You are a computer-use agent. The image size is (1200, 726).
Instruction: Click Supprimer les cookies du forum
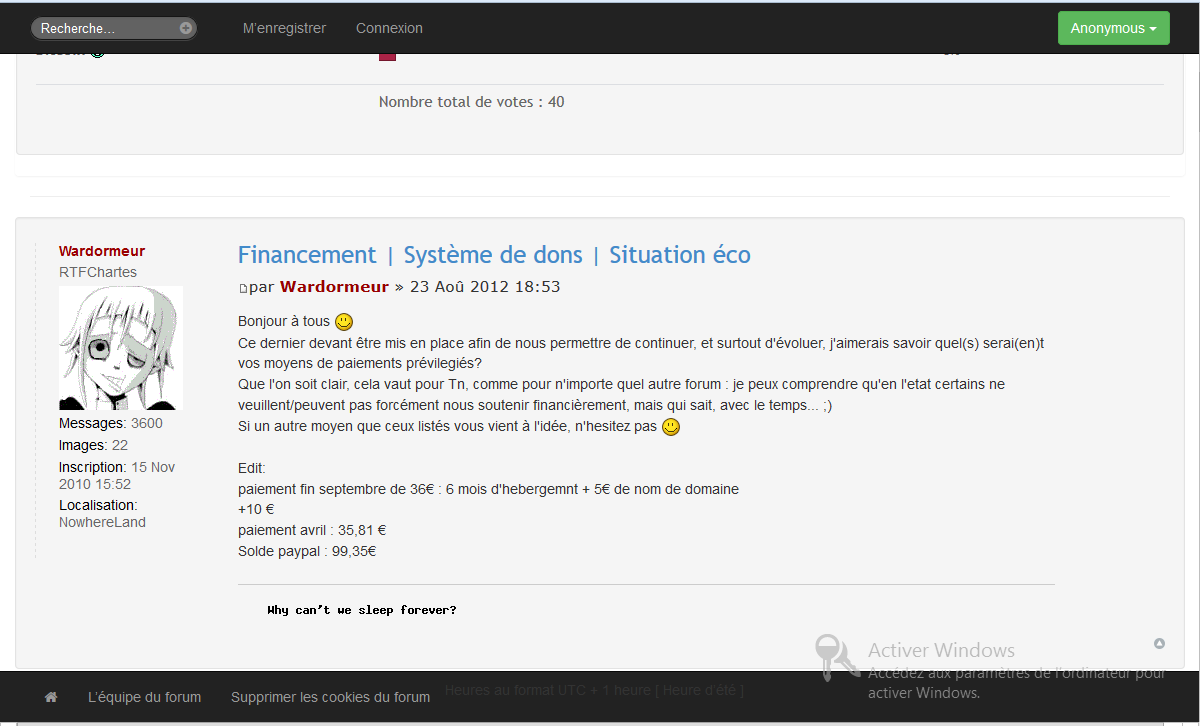click(330, 697)
